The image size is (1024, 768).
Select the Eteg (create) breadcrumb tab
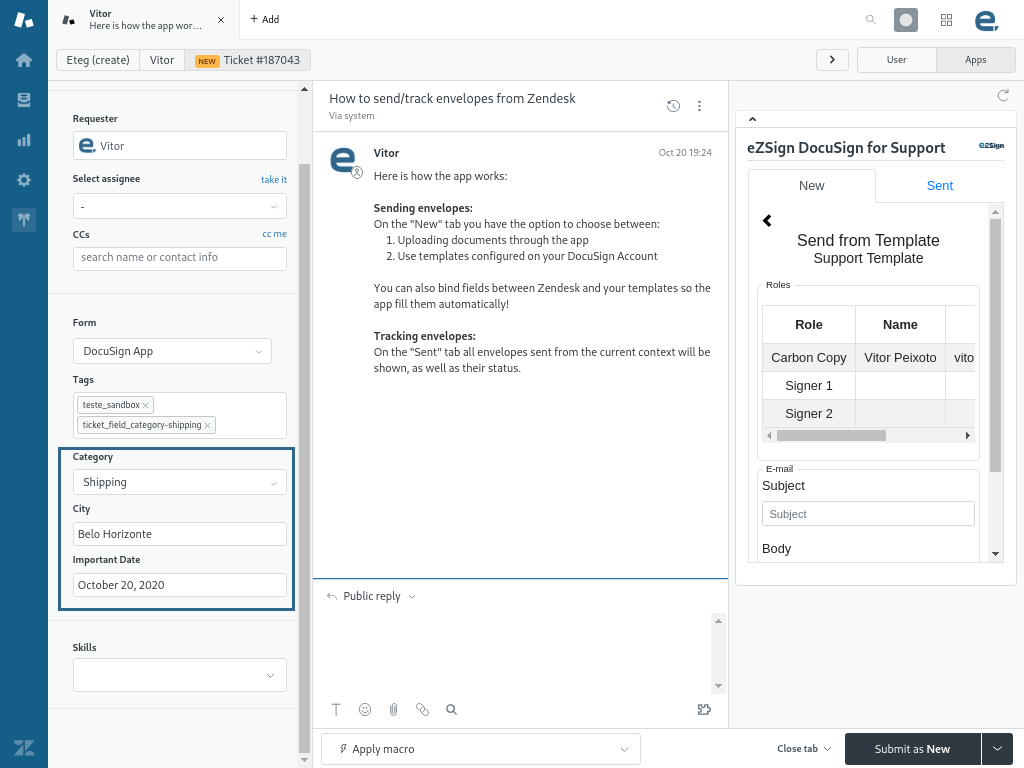[98, 60]
